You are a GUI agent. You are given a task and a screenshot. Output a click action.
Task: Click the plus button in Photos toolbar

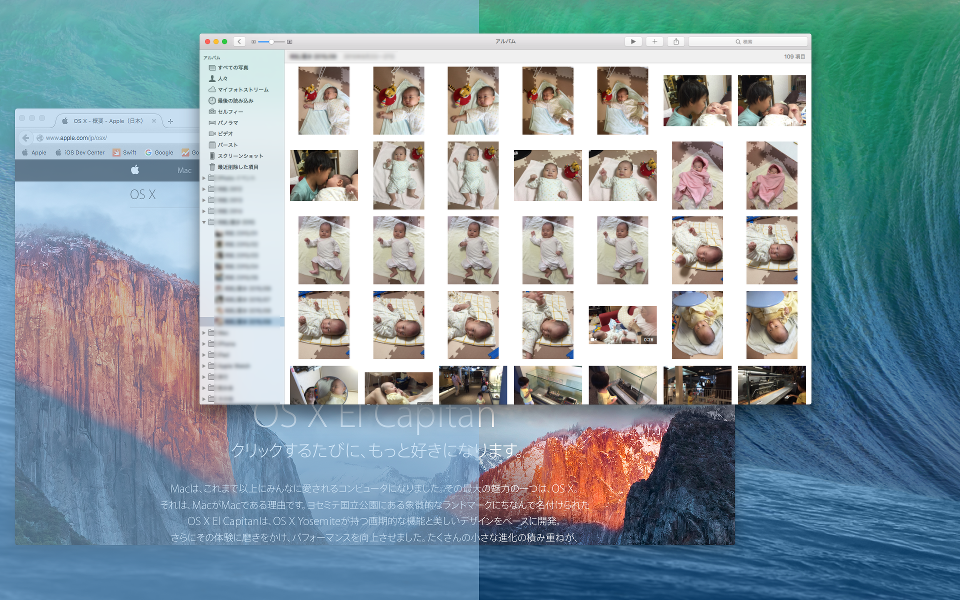point(654,42)
